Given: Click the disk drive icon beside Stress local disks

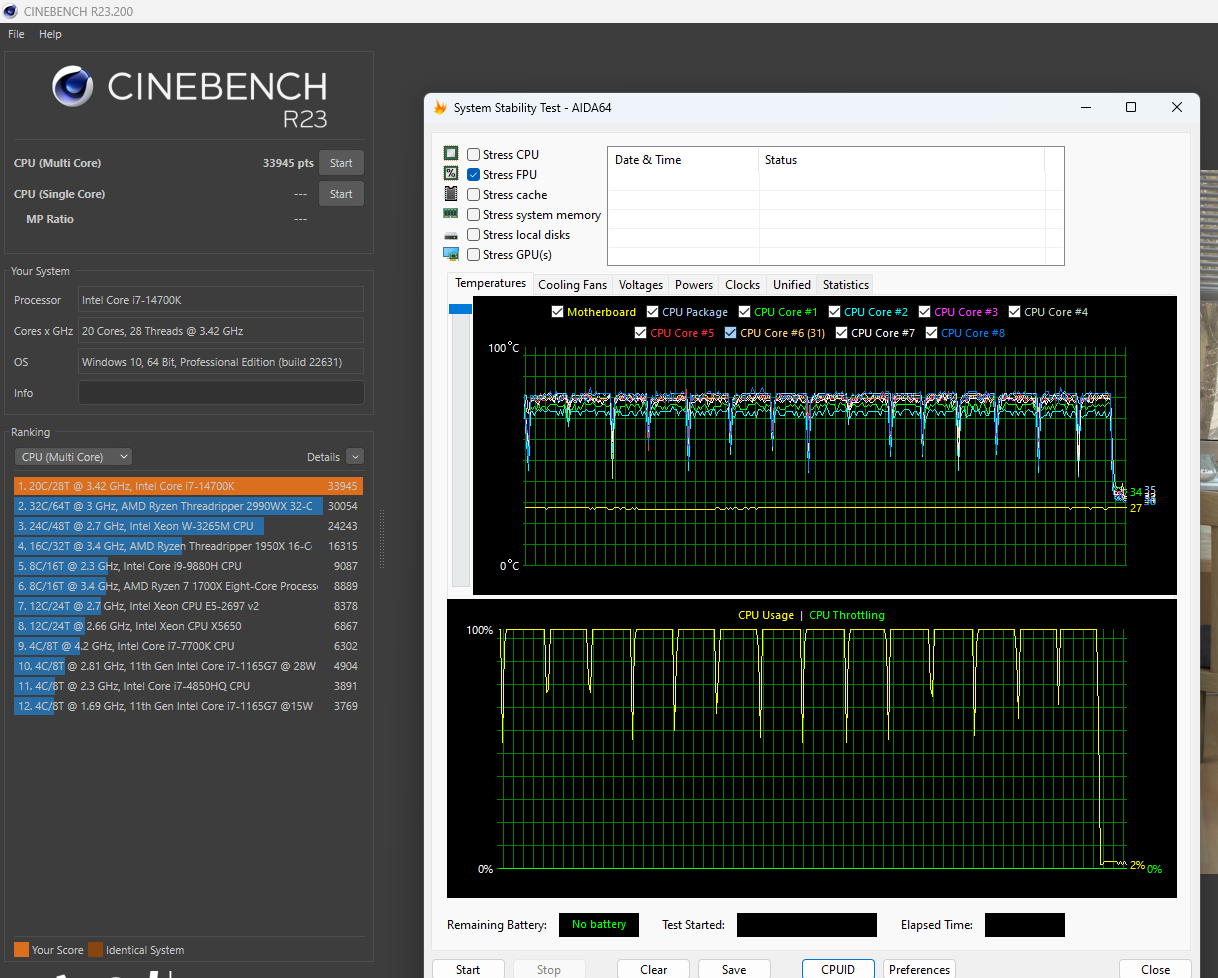Looking at the screenshot, I should [x=451, y=235].
